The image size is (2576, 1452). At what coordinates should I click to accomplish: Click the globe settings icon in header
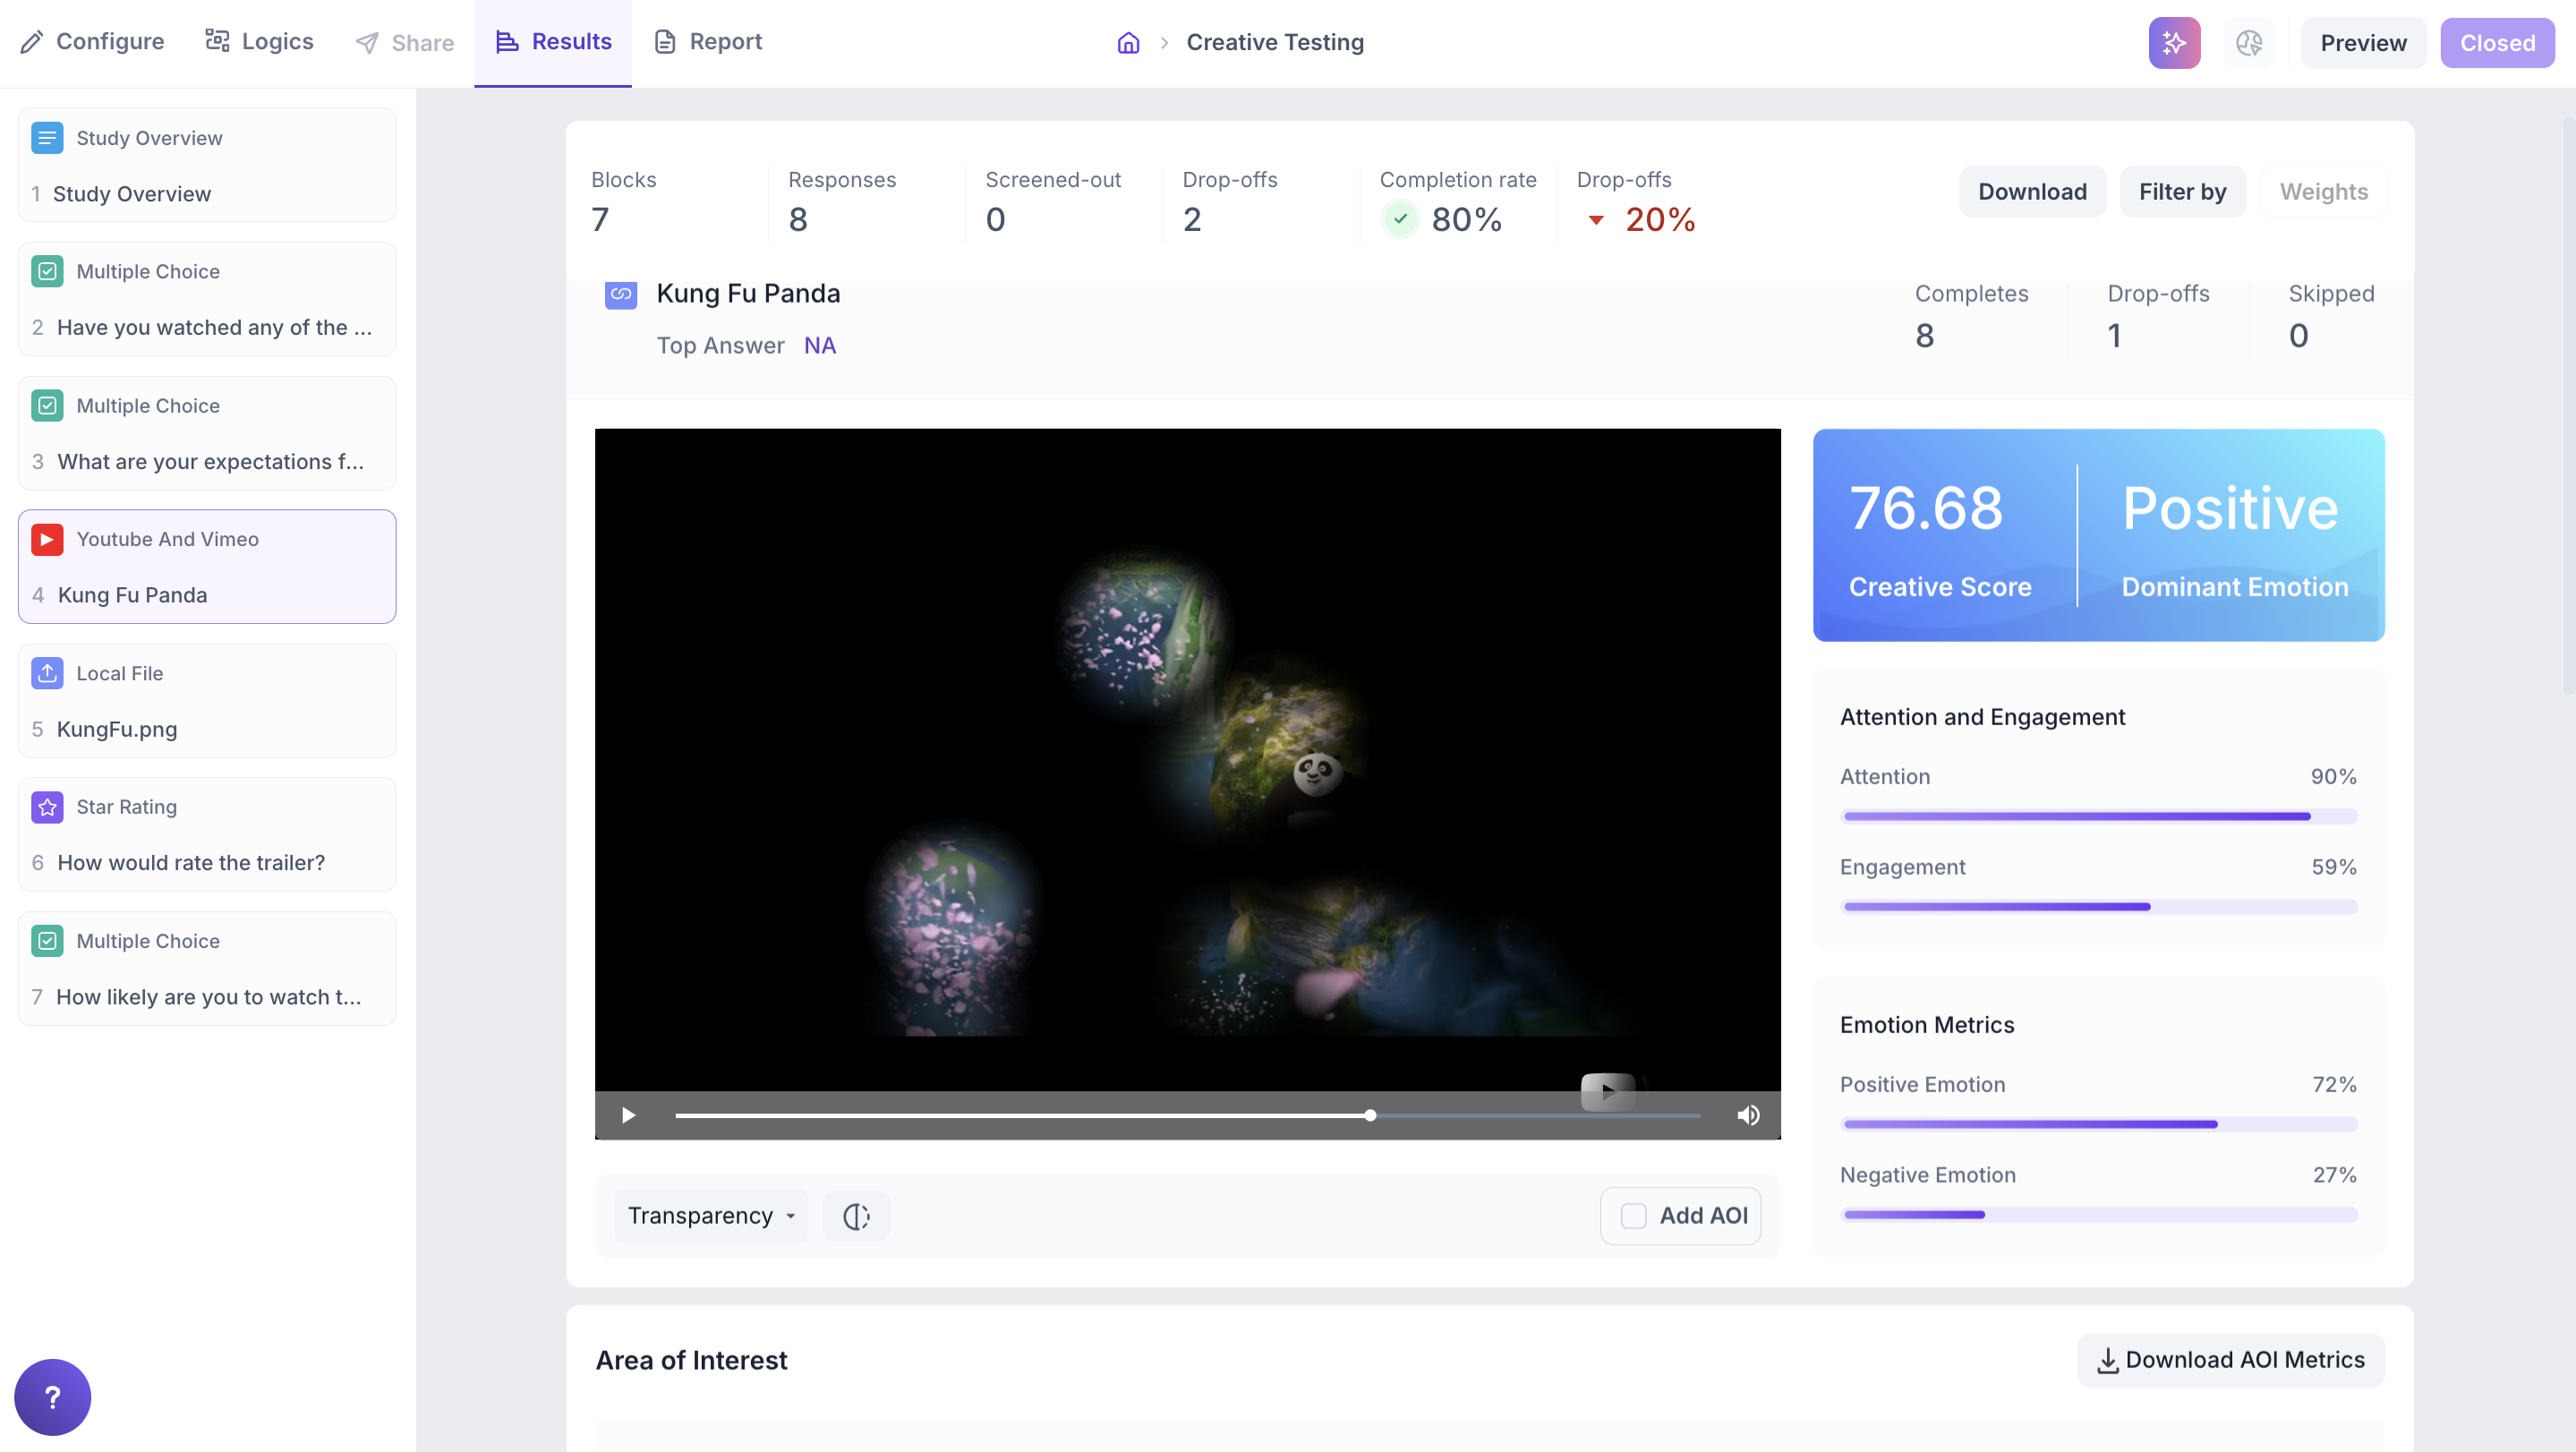tap(2248, 43)
